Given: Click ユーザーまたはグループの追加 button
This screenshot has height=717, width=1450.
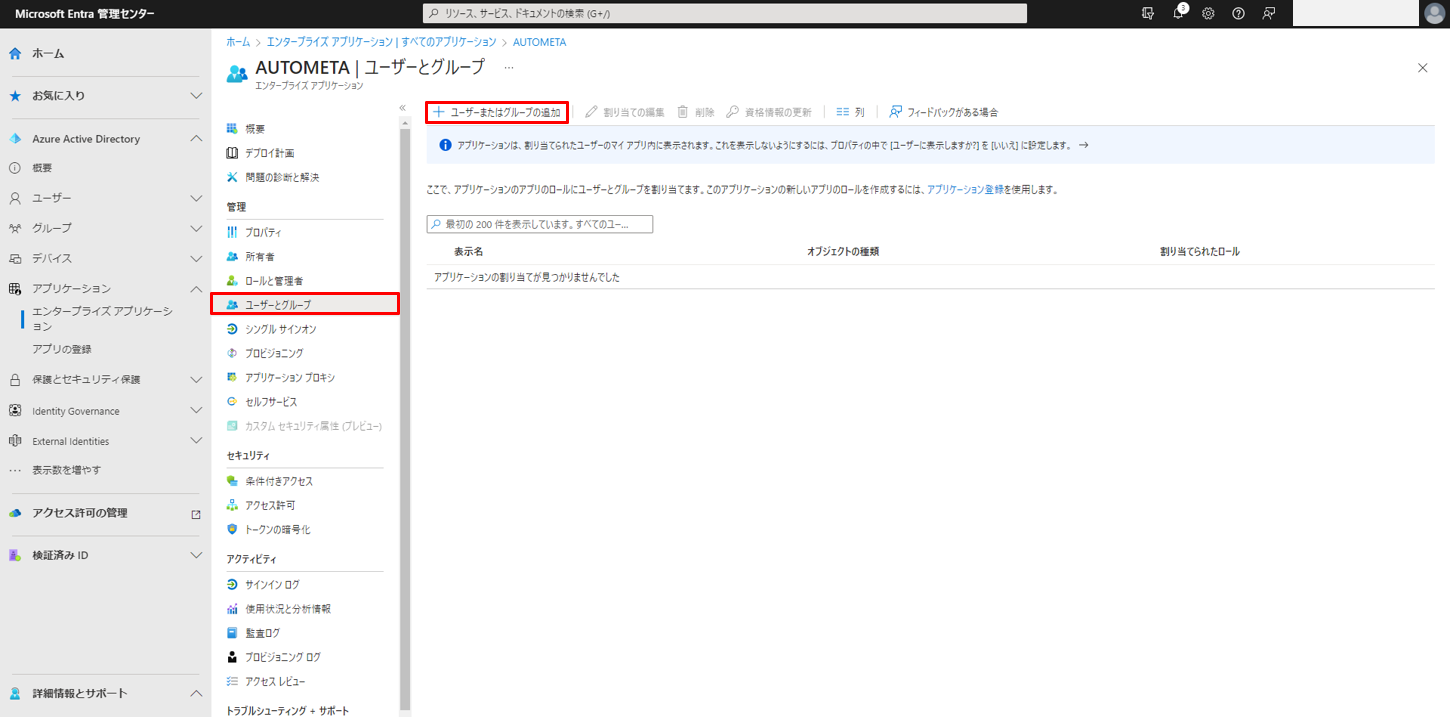Looking at the screenshot, I should tap(497, 112).
